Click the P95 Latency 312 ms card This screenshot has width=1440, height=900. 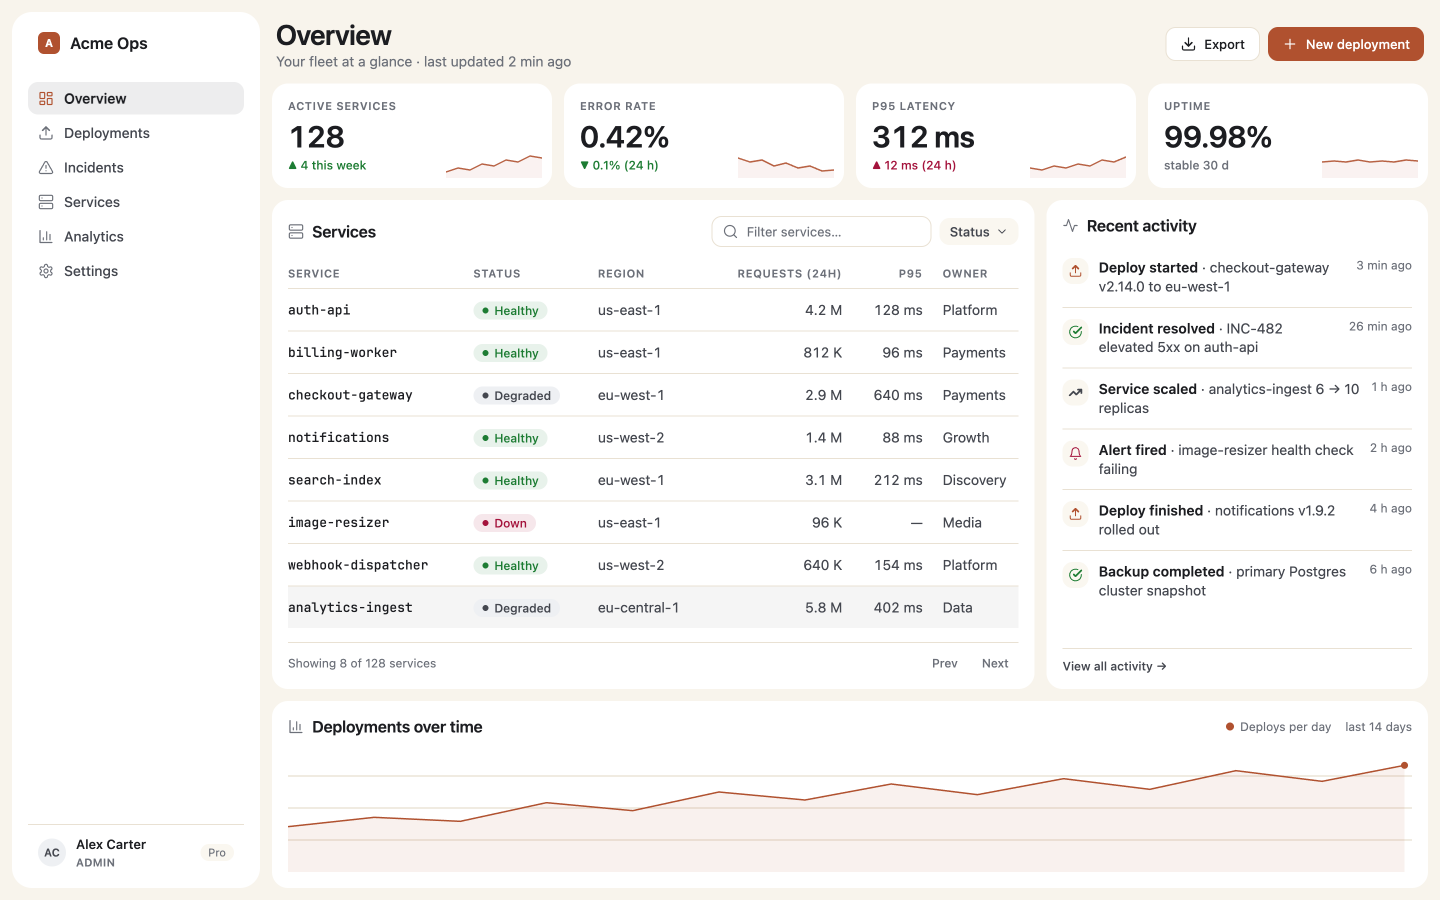coord(996,136)
